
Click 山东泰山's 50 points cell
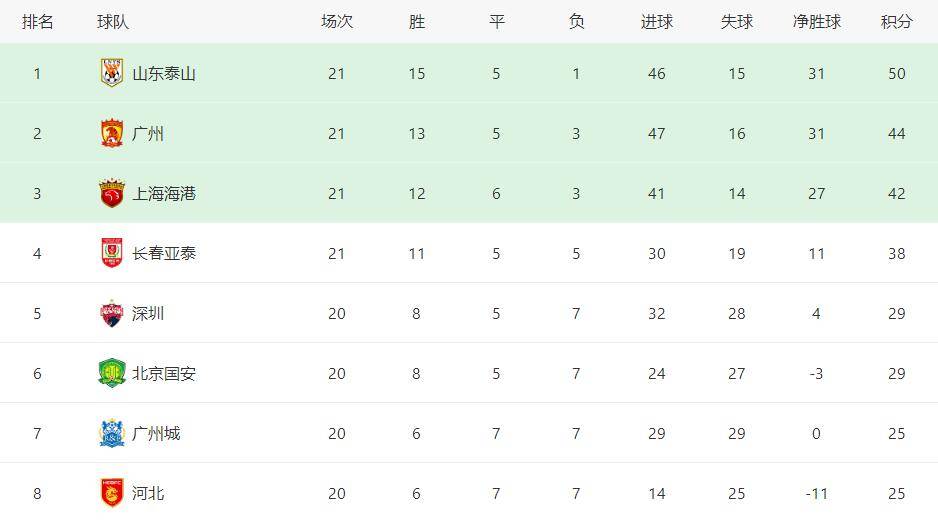pyautogui.click(x=896, y=74)
